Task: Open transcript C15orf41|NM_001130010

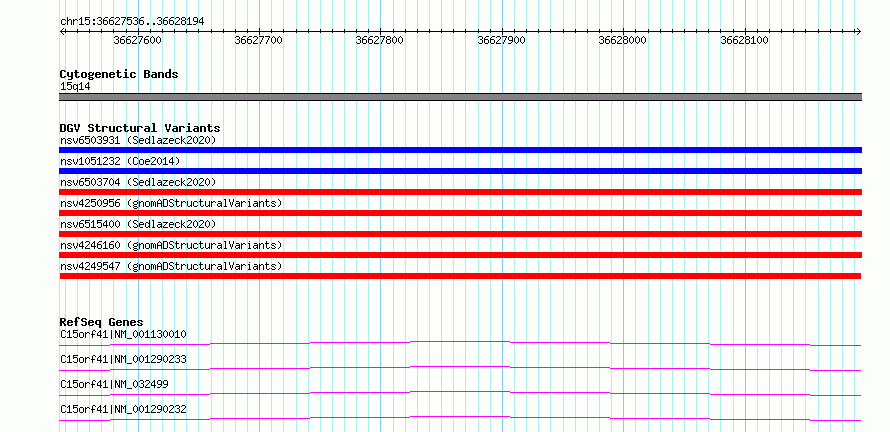Action: (123, 334)
